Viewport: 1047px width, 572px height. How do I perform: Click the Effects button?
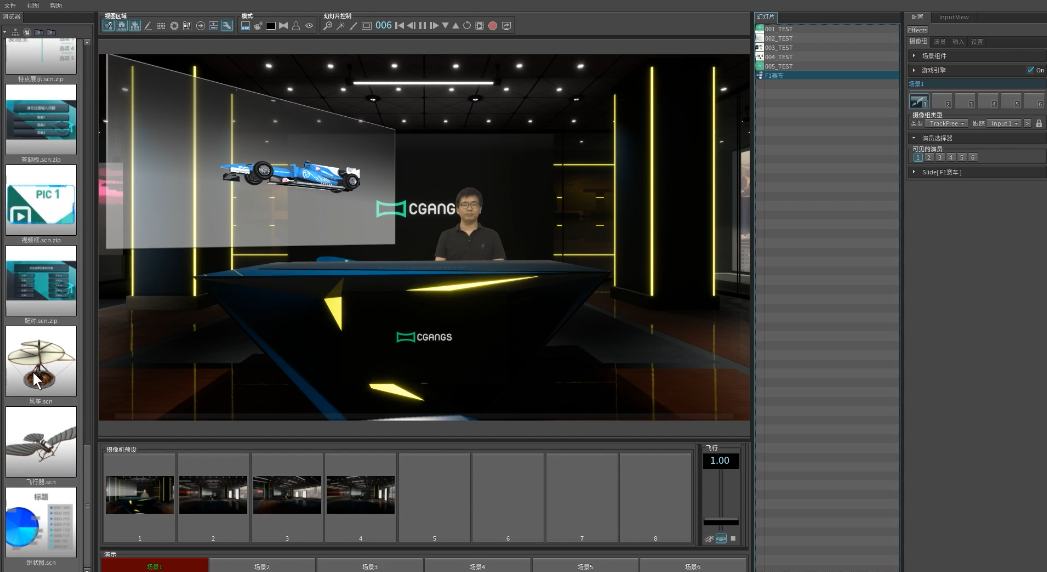coord(918,30)
